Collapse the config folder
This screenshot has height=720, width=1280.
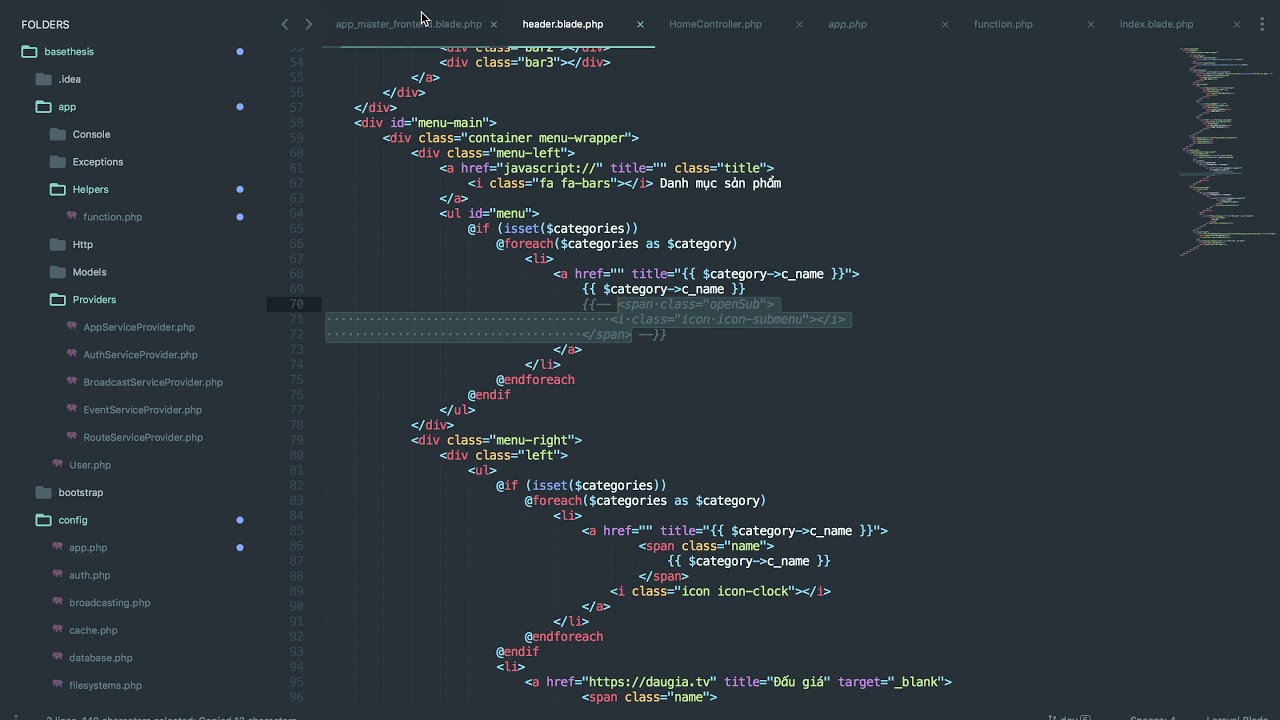(x=43, y=520)
